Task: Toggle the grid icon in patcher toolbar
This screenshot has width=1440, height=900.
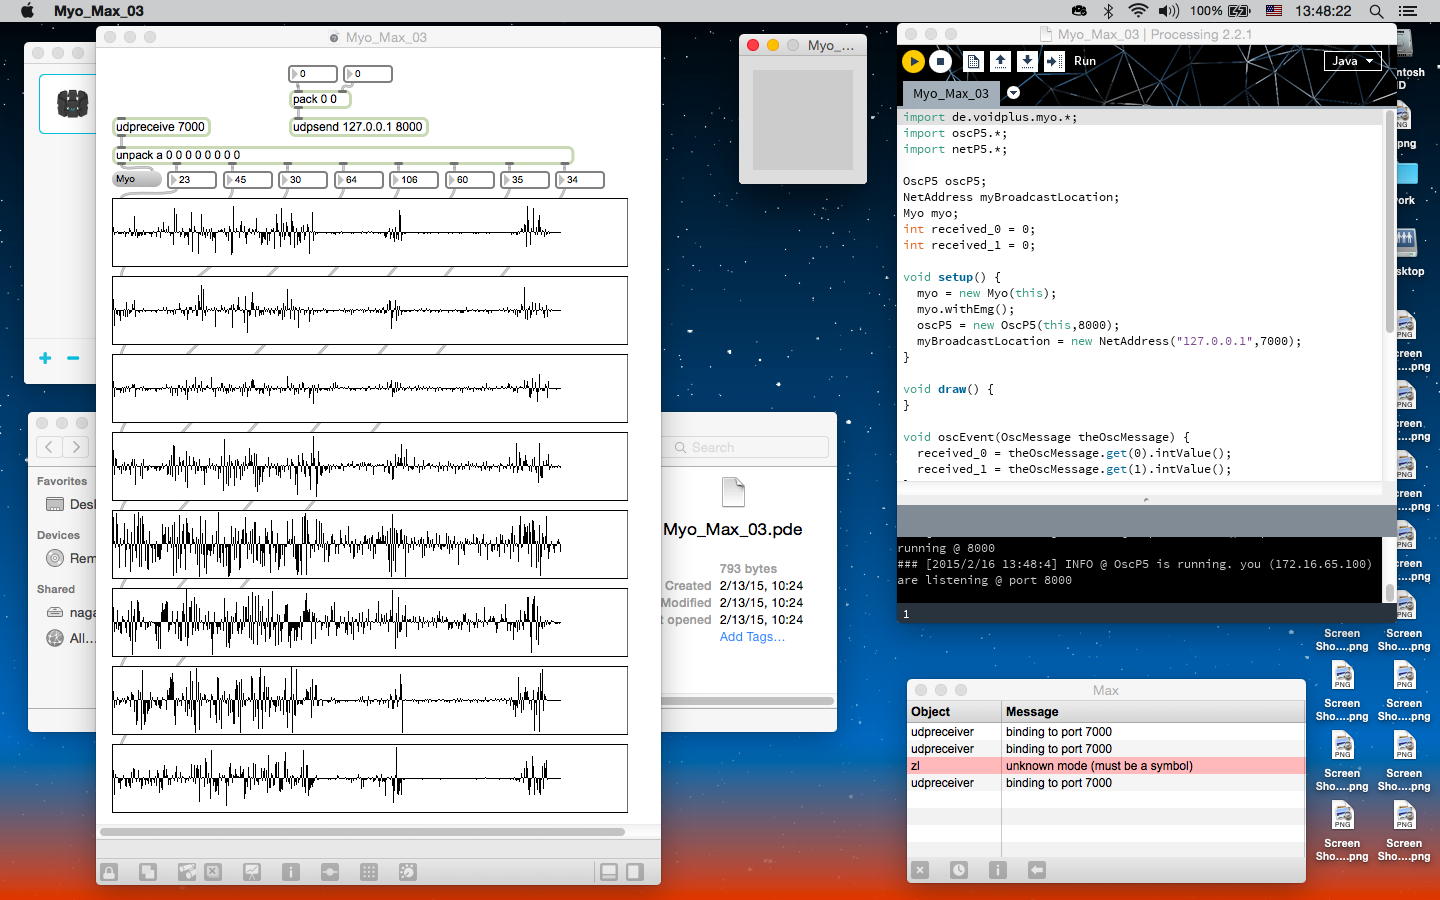Action: click(369, 872)
